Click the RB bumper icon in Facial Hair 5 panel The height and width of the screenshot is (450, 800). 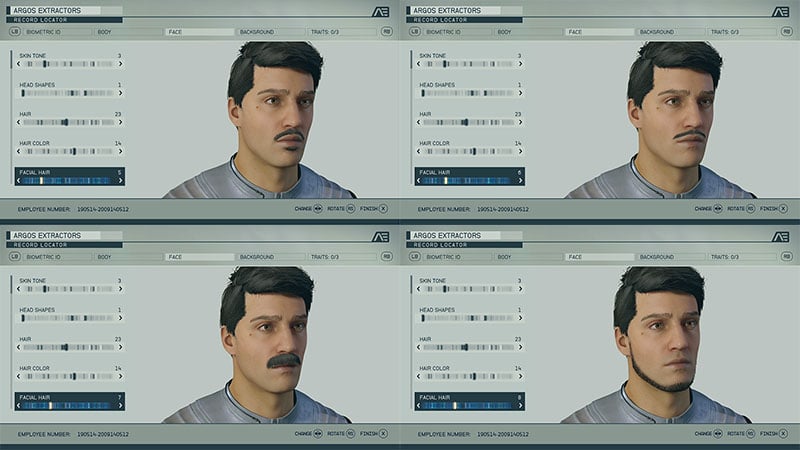coord(387,32)
